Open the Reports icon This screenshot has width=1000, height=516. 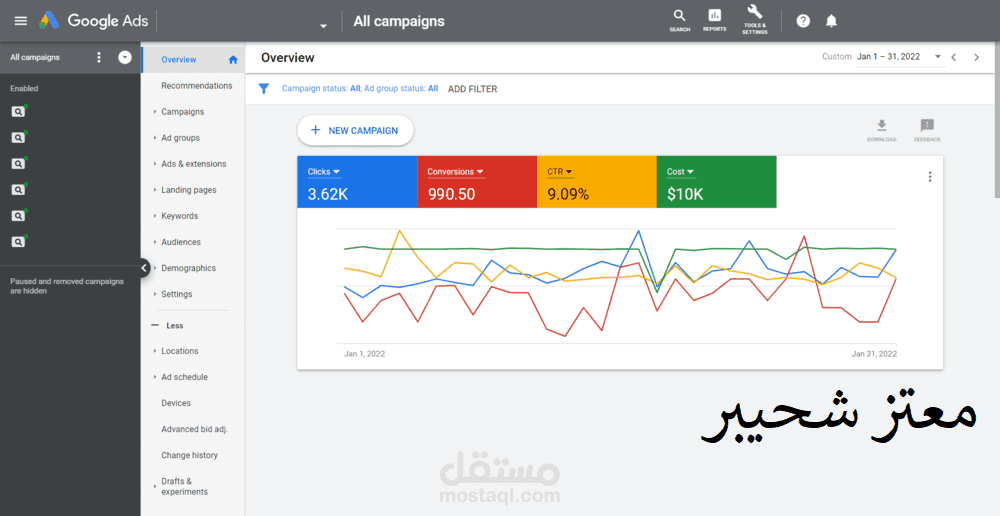point(714,20)
